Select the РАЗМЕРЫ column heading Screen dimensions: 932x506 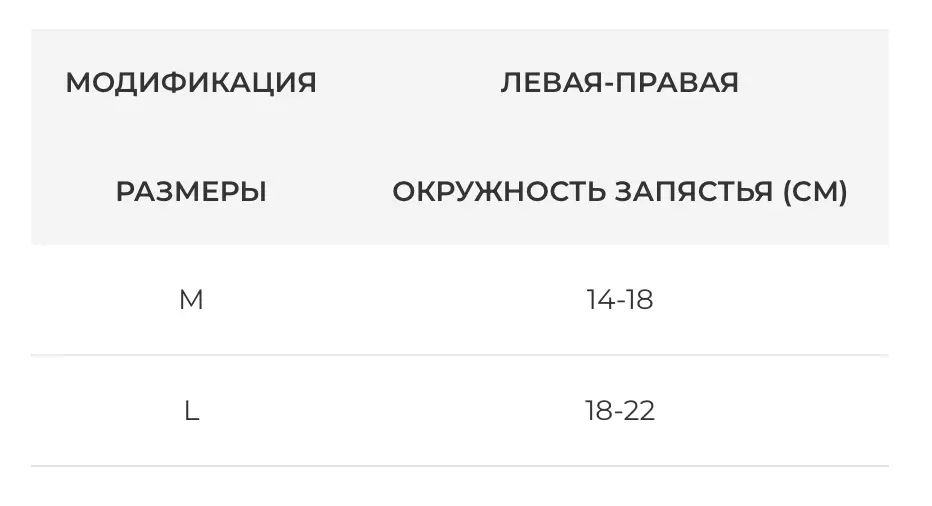click(191, 191)
